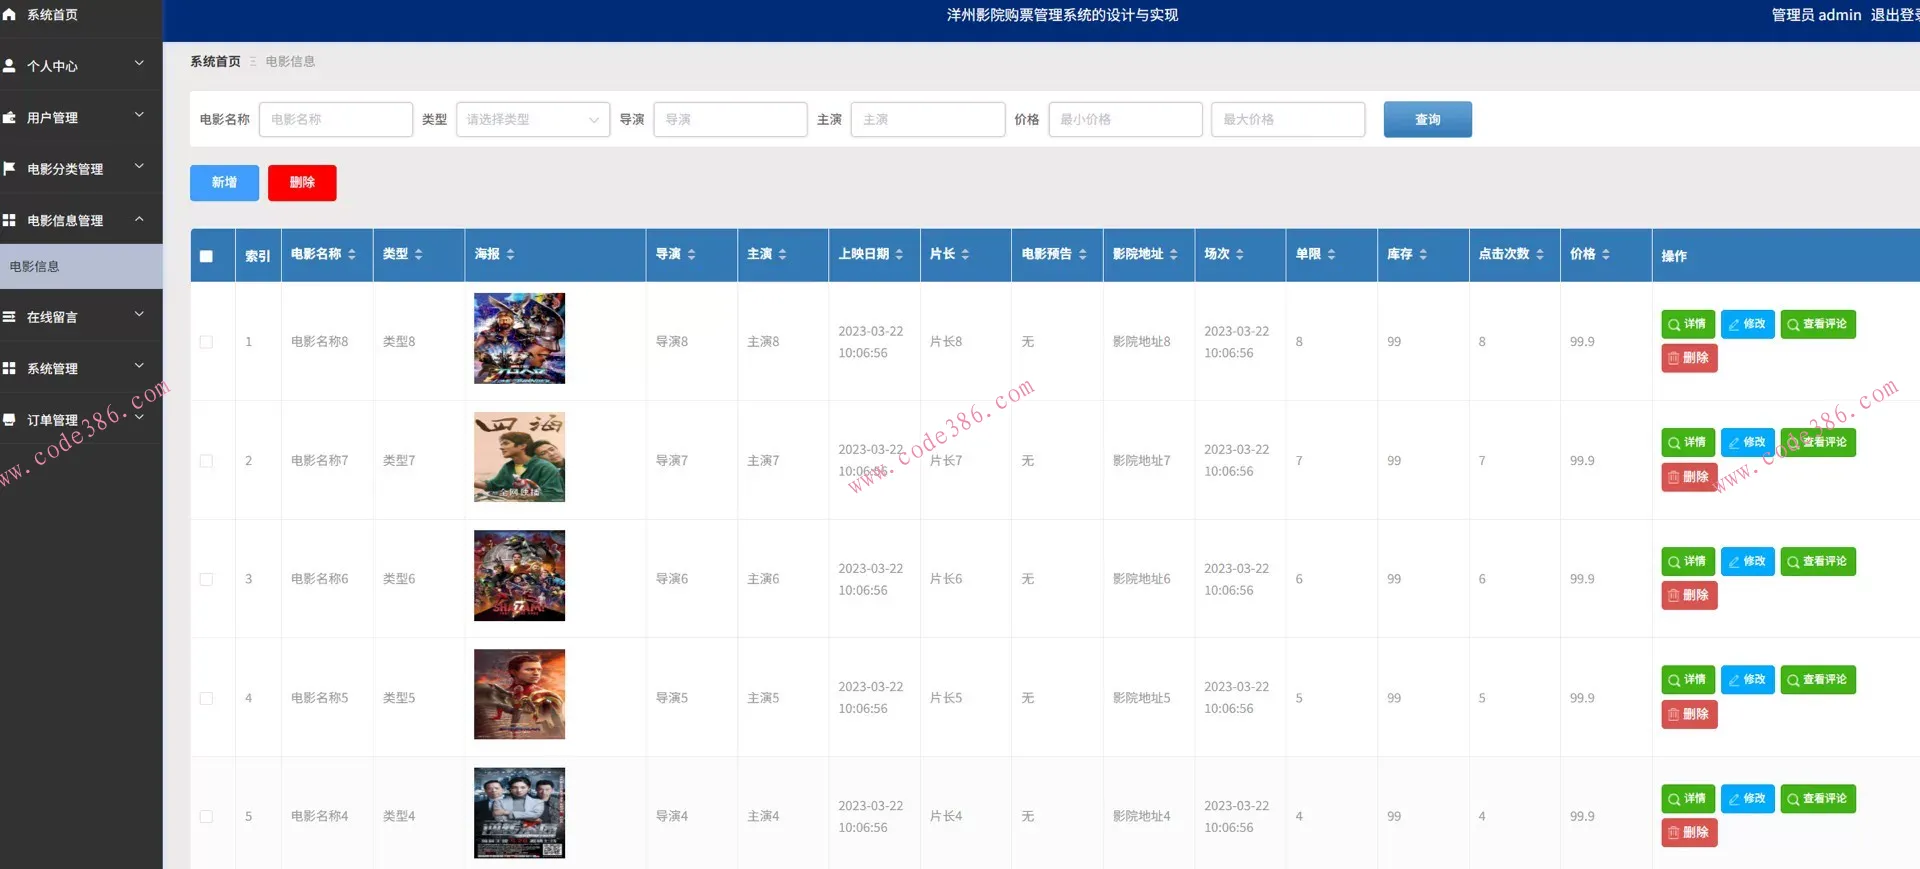
Task: Expand the 在线留言 sidebar section
Action: (80, 317)
